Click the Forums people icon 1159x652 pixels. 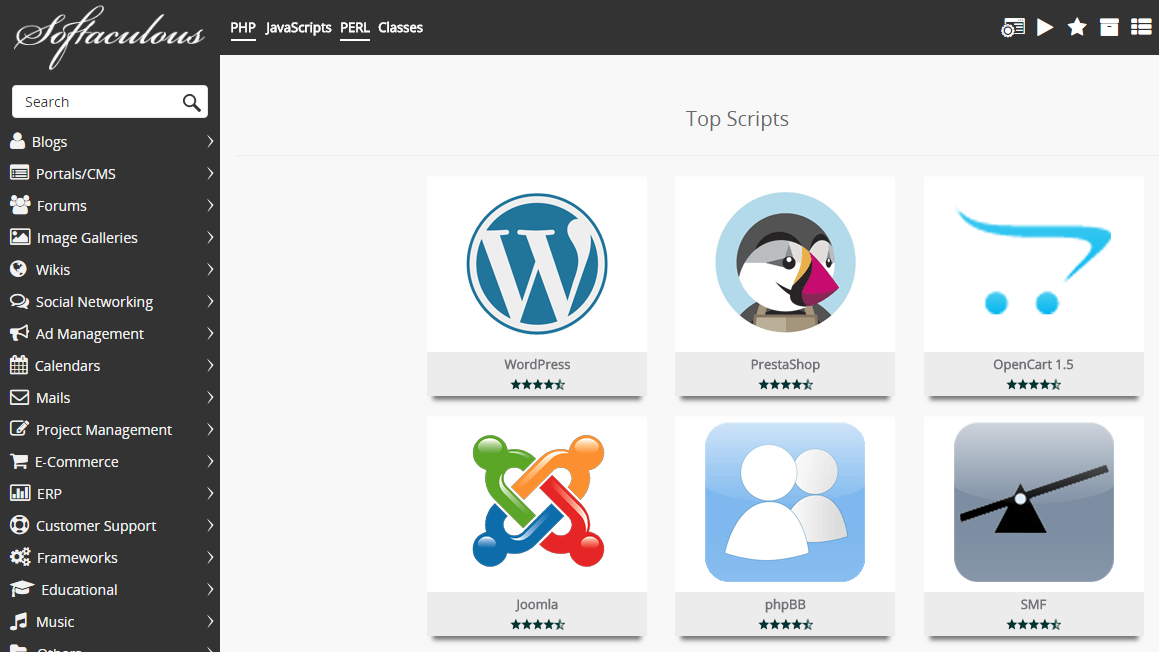tap(20, 205)
